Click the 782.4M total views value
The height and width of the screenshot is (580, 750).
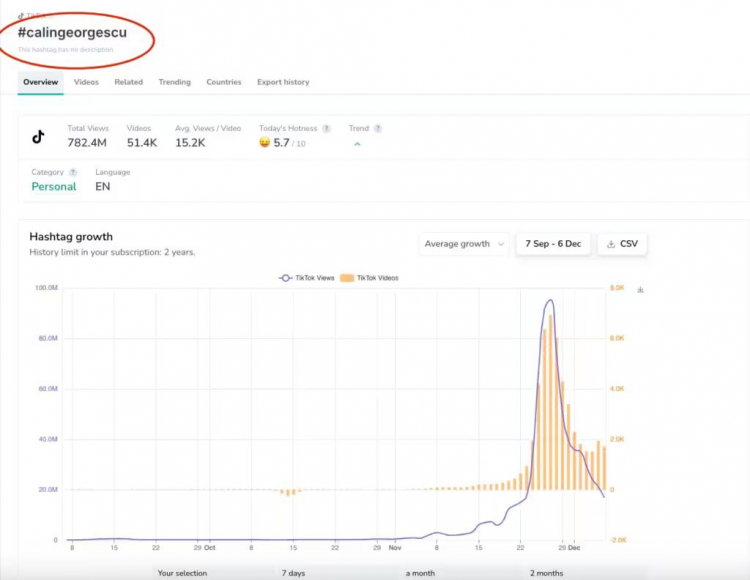[x=87, y=142]
